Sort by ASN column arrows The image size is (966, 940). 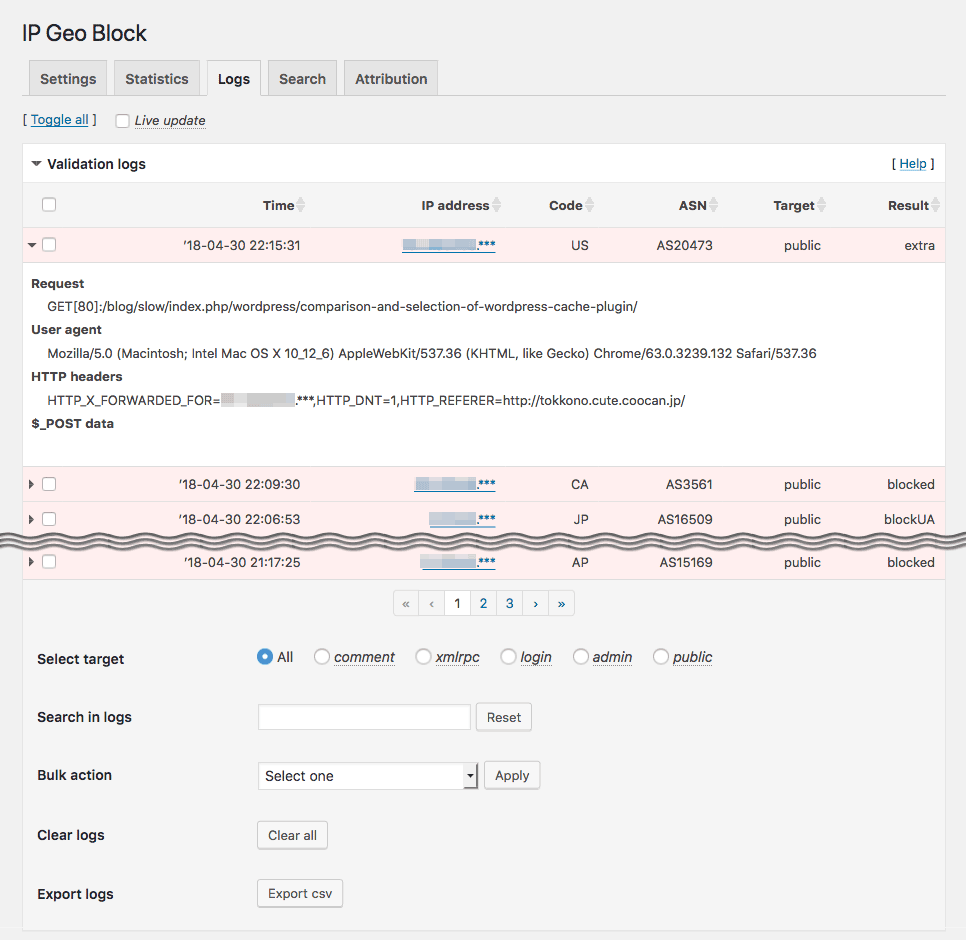point(714,205)
